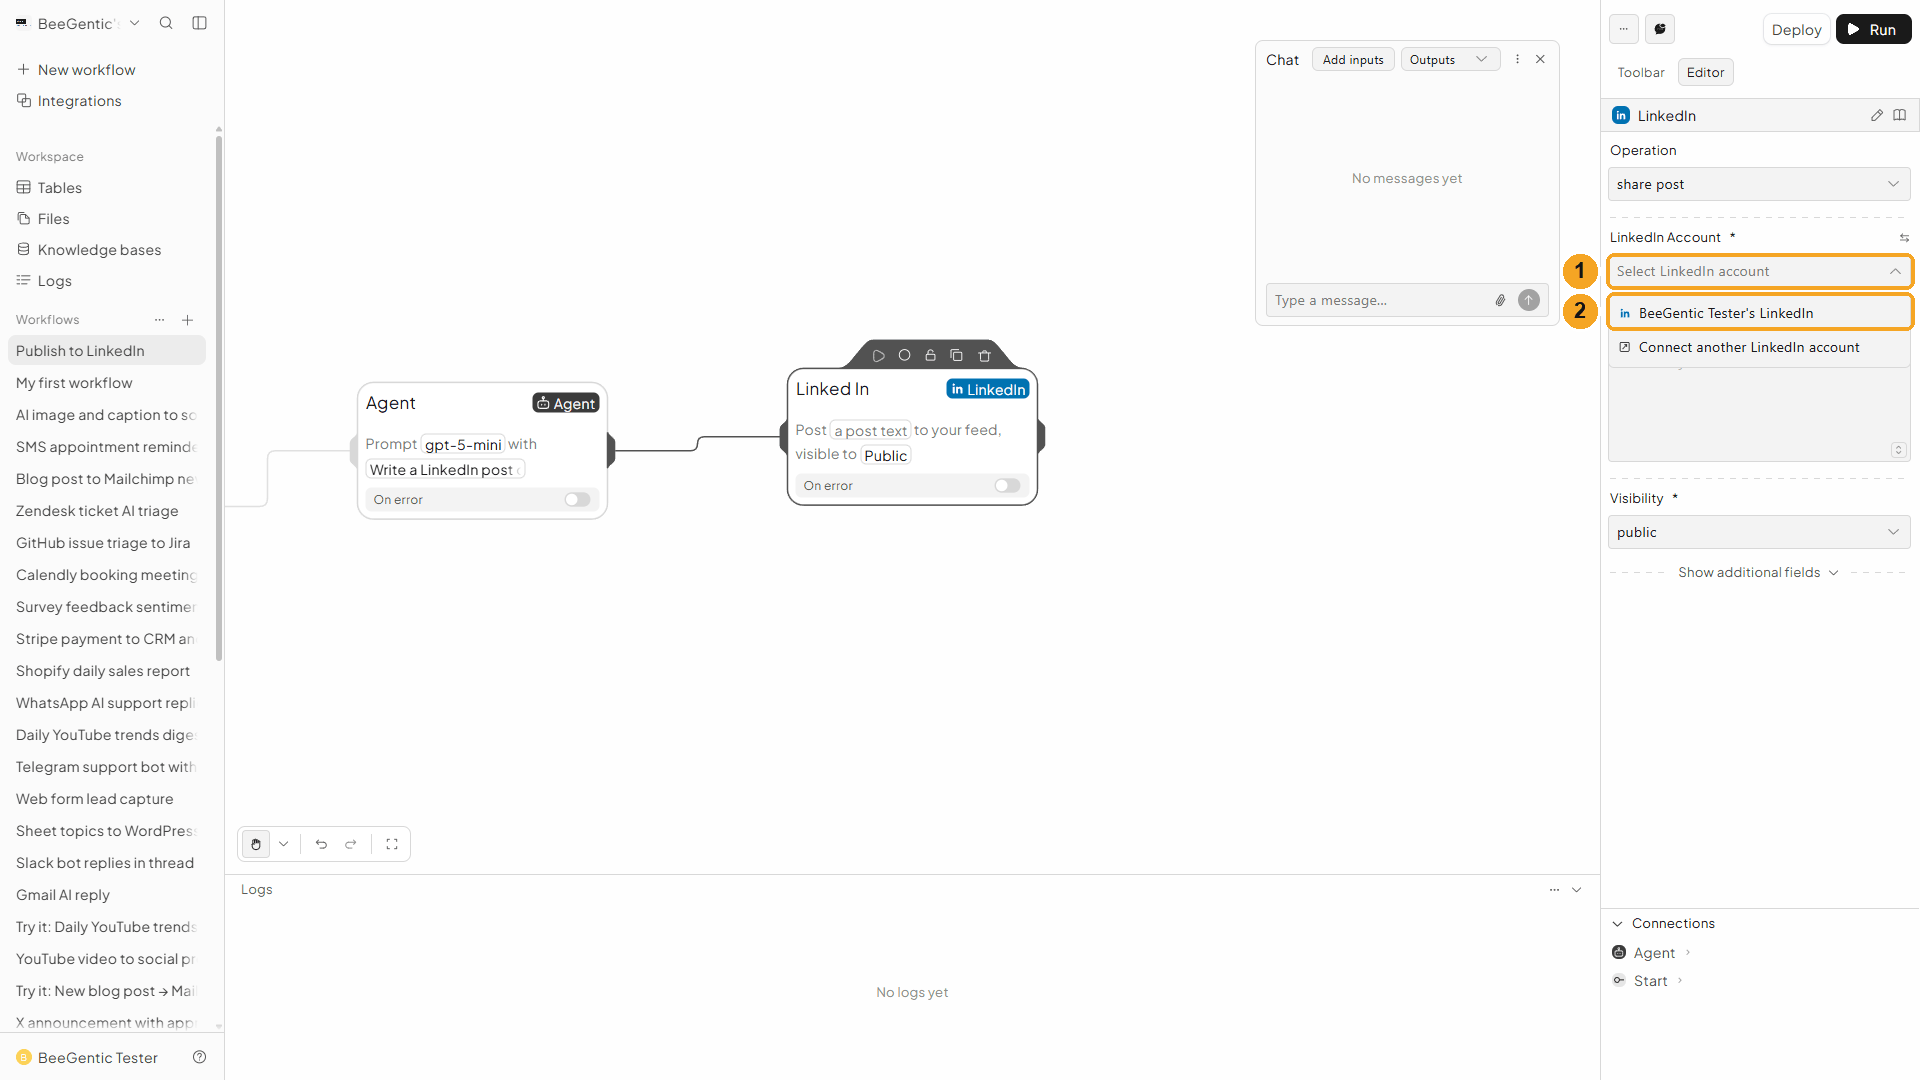1920x1080 pixels.
Task: Add a new workflow with plus icon
Action: (187, 320)
